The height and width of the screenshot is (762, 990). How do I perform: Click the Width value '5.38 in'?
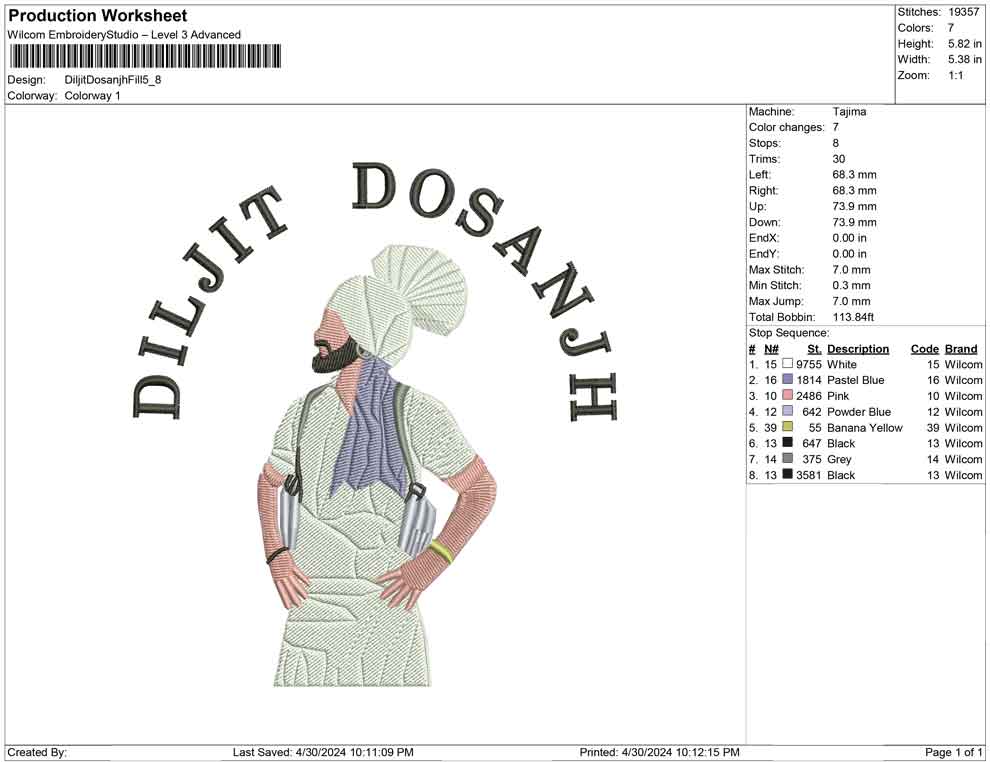point(965,59)
